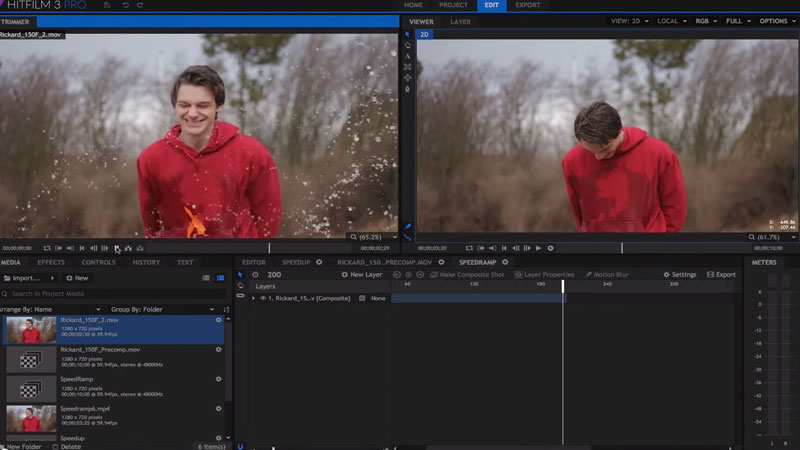Toggle the checkbox beside None on layer
This screenshot has height=450, width=800.
[x=362, y=298]
